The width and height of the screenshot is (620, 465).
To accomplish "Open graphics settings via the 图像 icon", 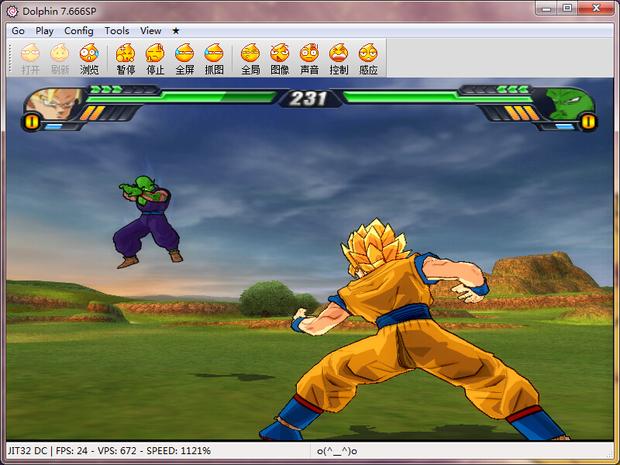I will click(x=280, y=59).
